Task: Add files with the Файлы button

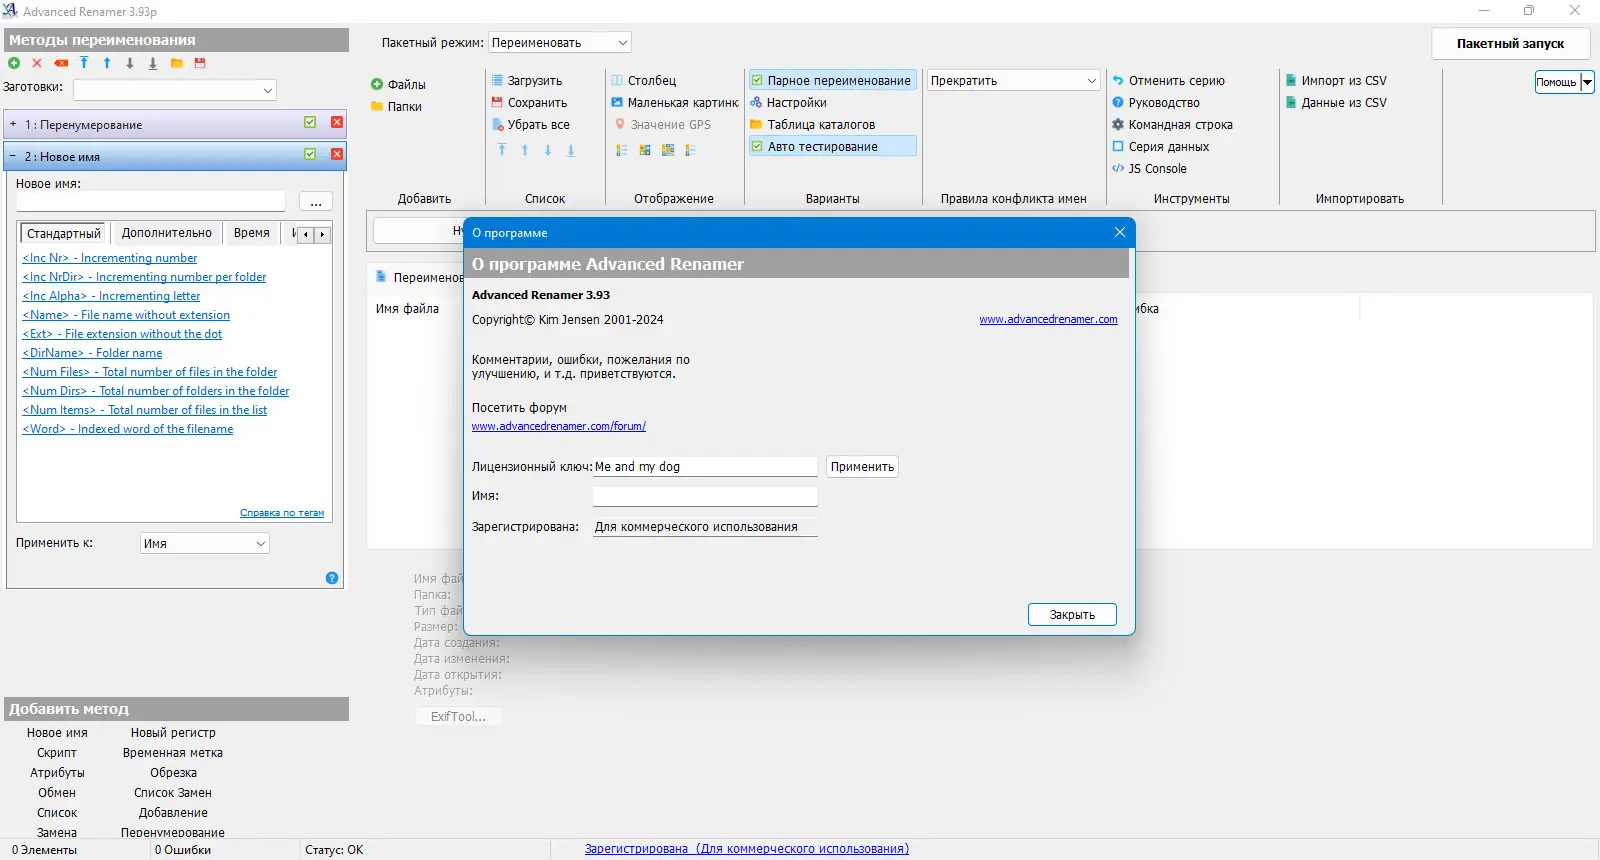Action: [398, 85]
